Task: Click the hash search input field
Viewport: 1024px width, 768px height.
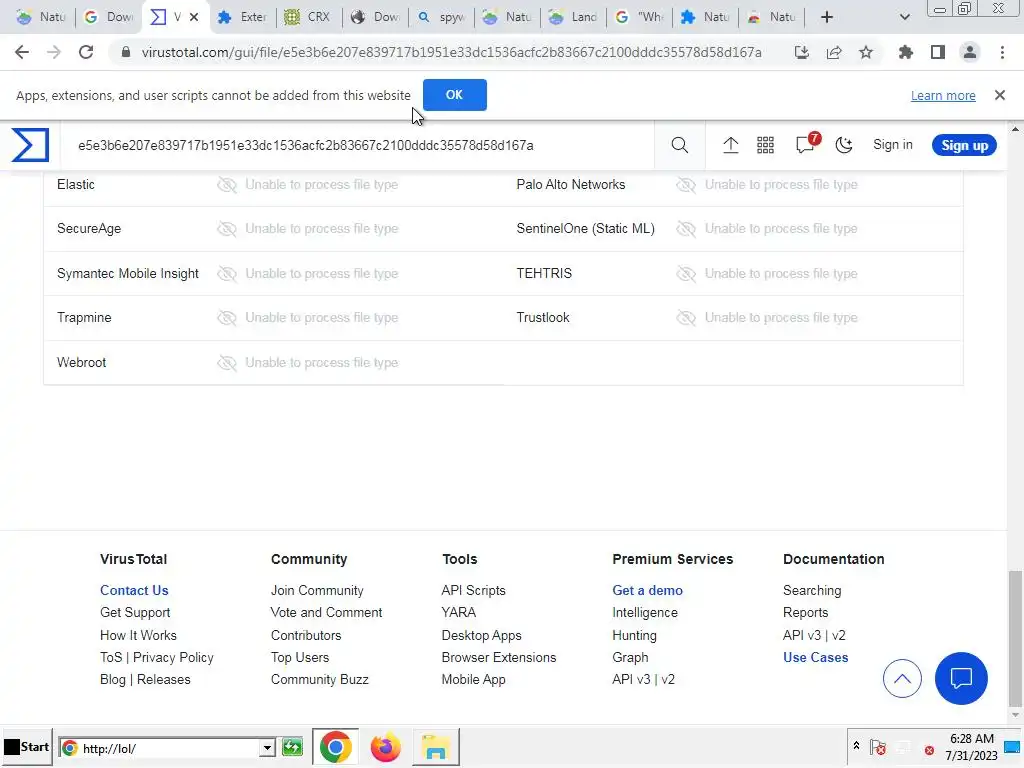Action: pyautogui.click(x=356, y=145)
